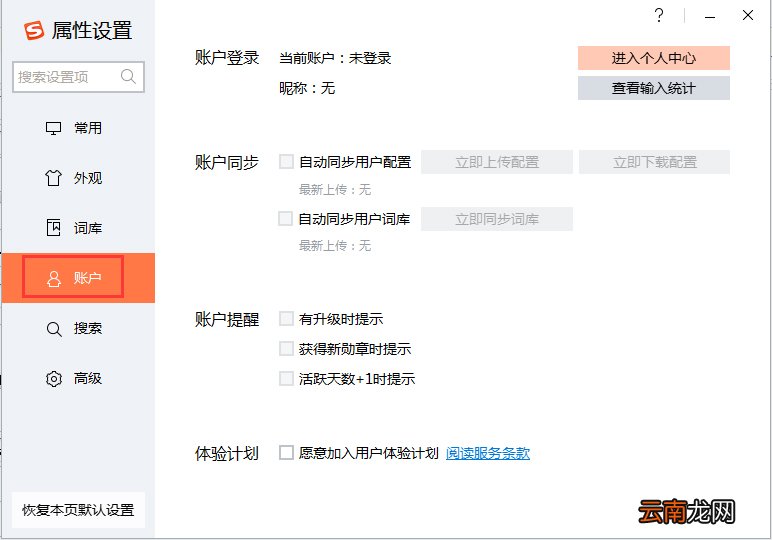This screenshot has height=540, width=772.
Task: Click the book icon beside 词库
Action: [x=53, y=228]
